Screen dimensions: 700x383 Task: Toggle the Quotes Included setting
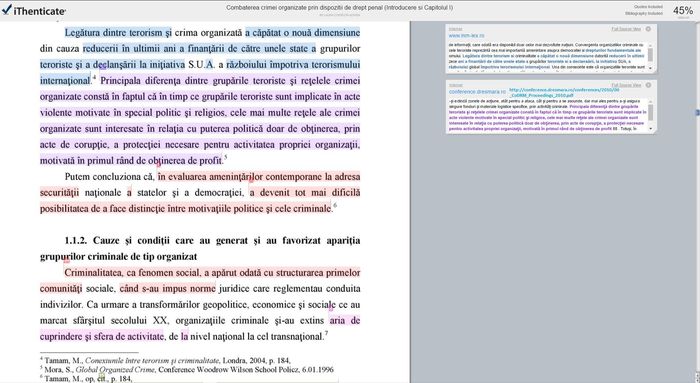pyautogui.click(x=648, y=7)
